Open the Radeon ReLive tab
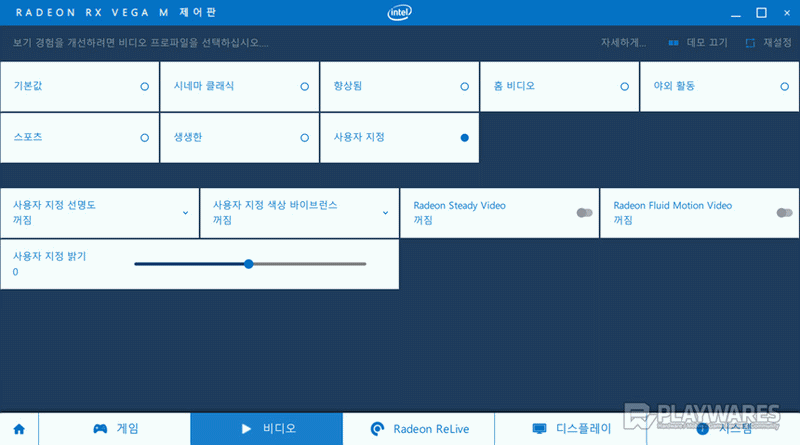Screen dimensions: 800x445 419,429
